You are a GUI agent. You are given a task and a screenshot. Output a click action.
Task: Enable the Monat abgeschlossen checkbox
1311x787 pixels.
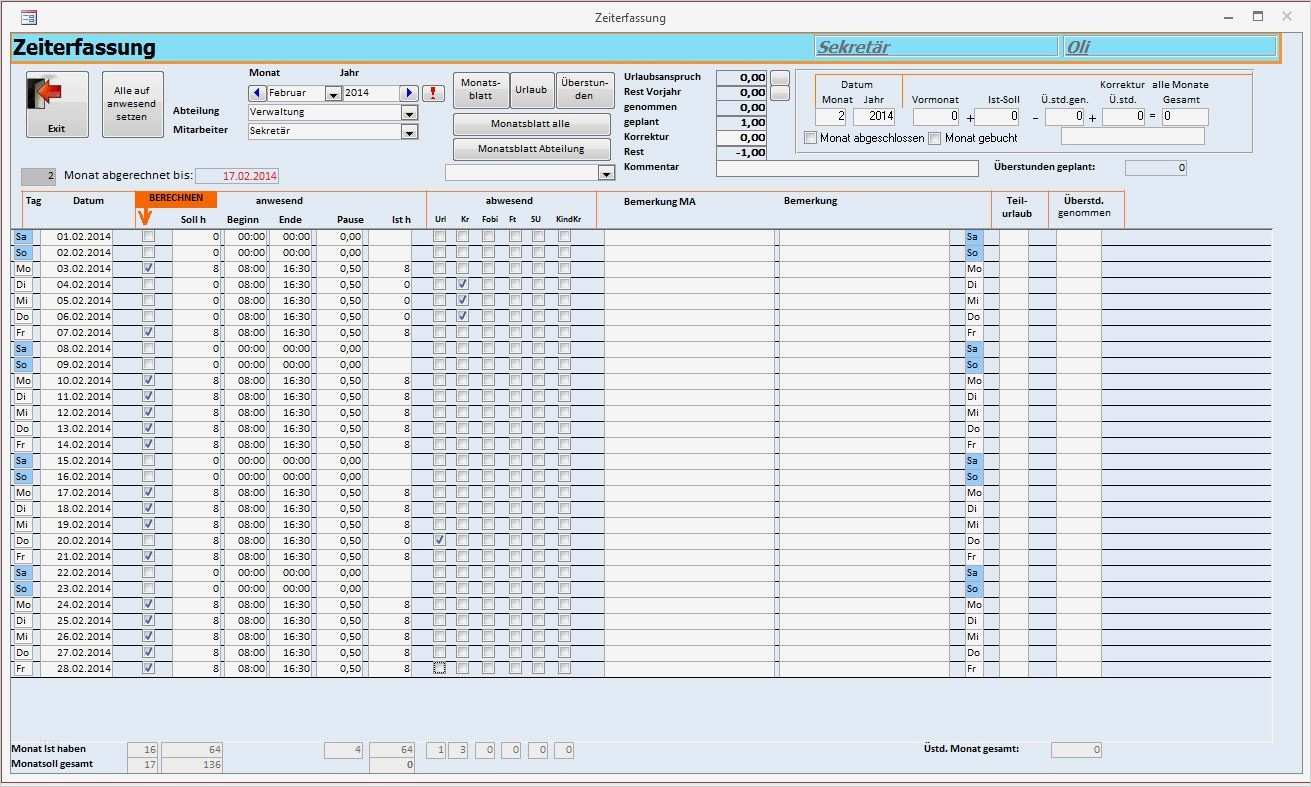click(810, 137)
